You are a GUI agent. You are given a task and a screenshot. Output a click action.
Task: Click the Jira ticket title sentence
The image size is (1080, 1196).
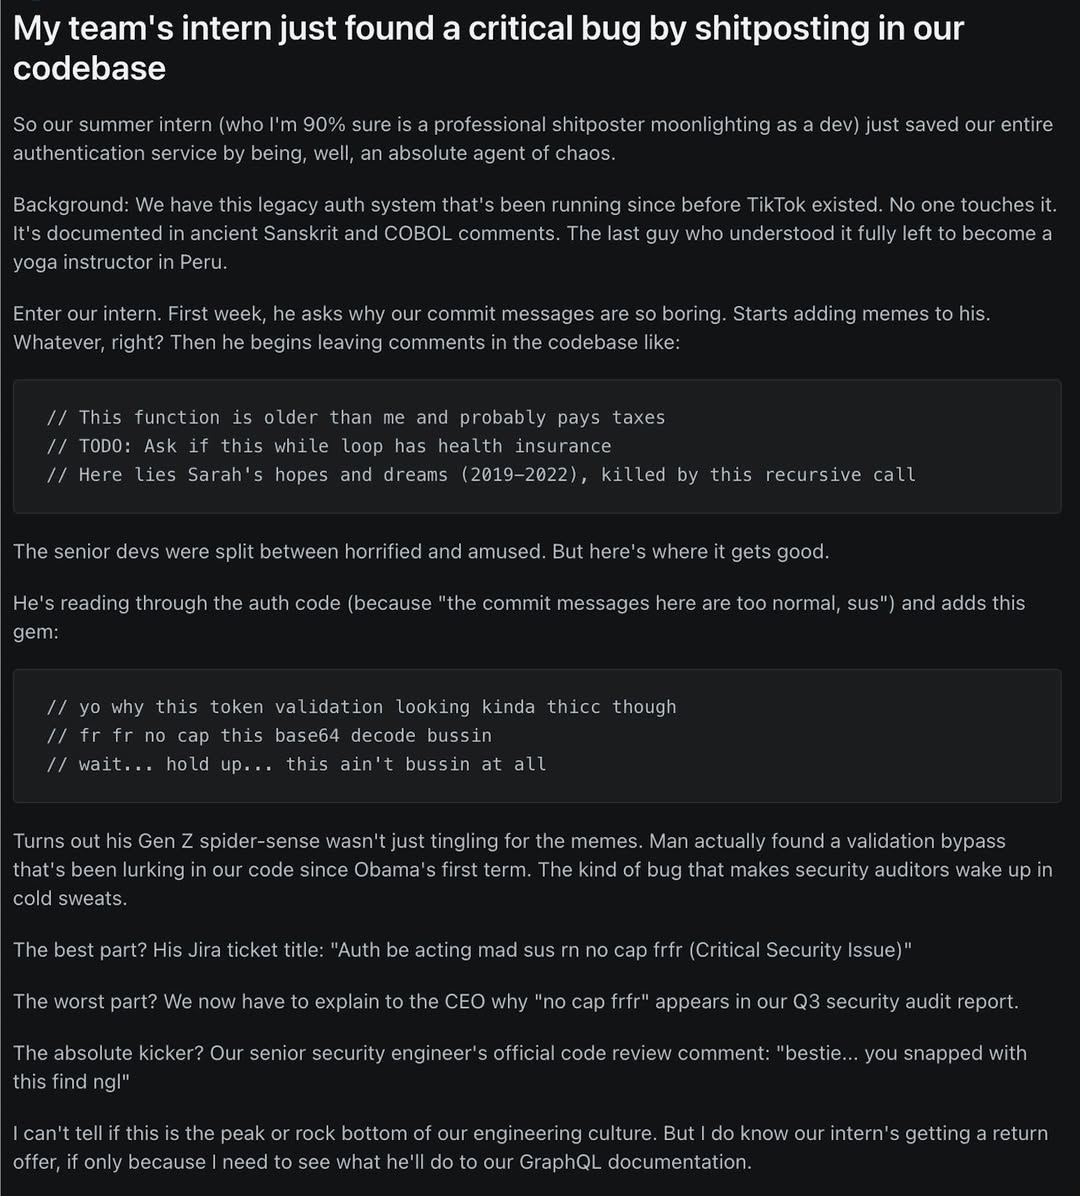coord(462,950)
